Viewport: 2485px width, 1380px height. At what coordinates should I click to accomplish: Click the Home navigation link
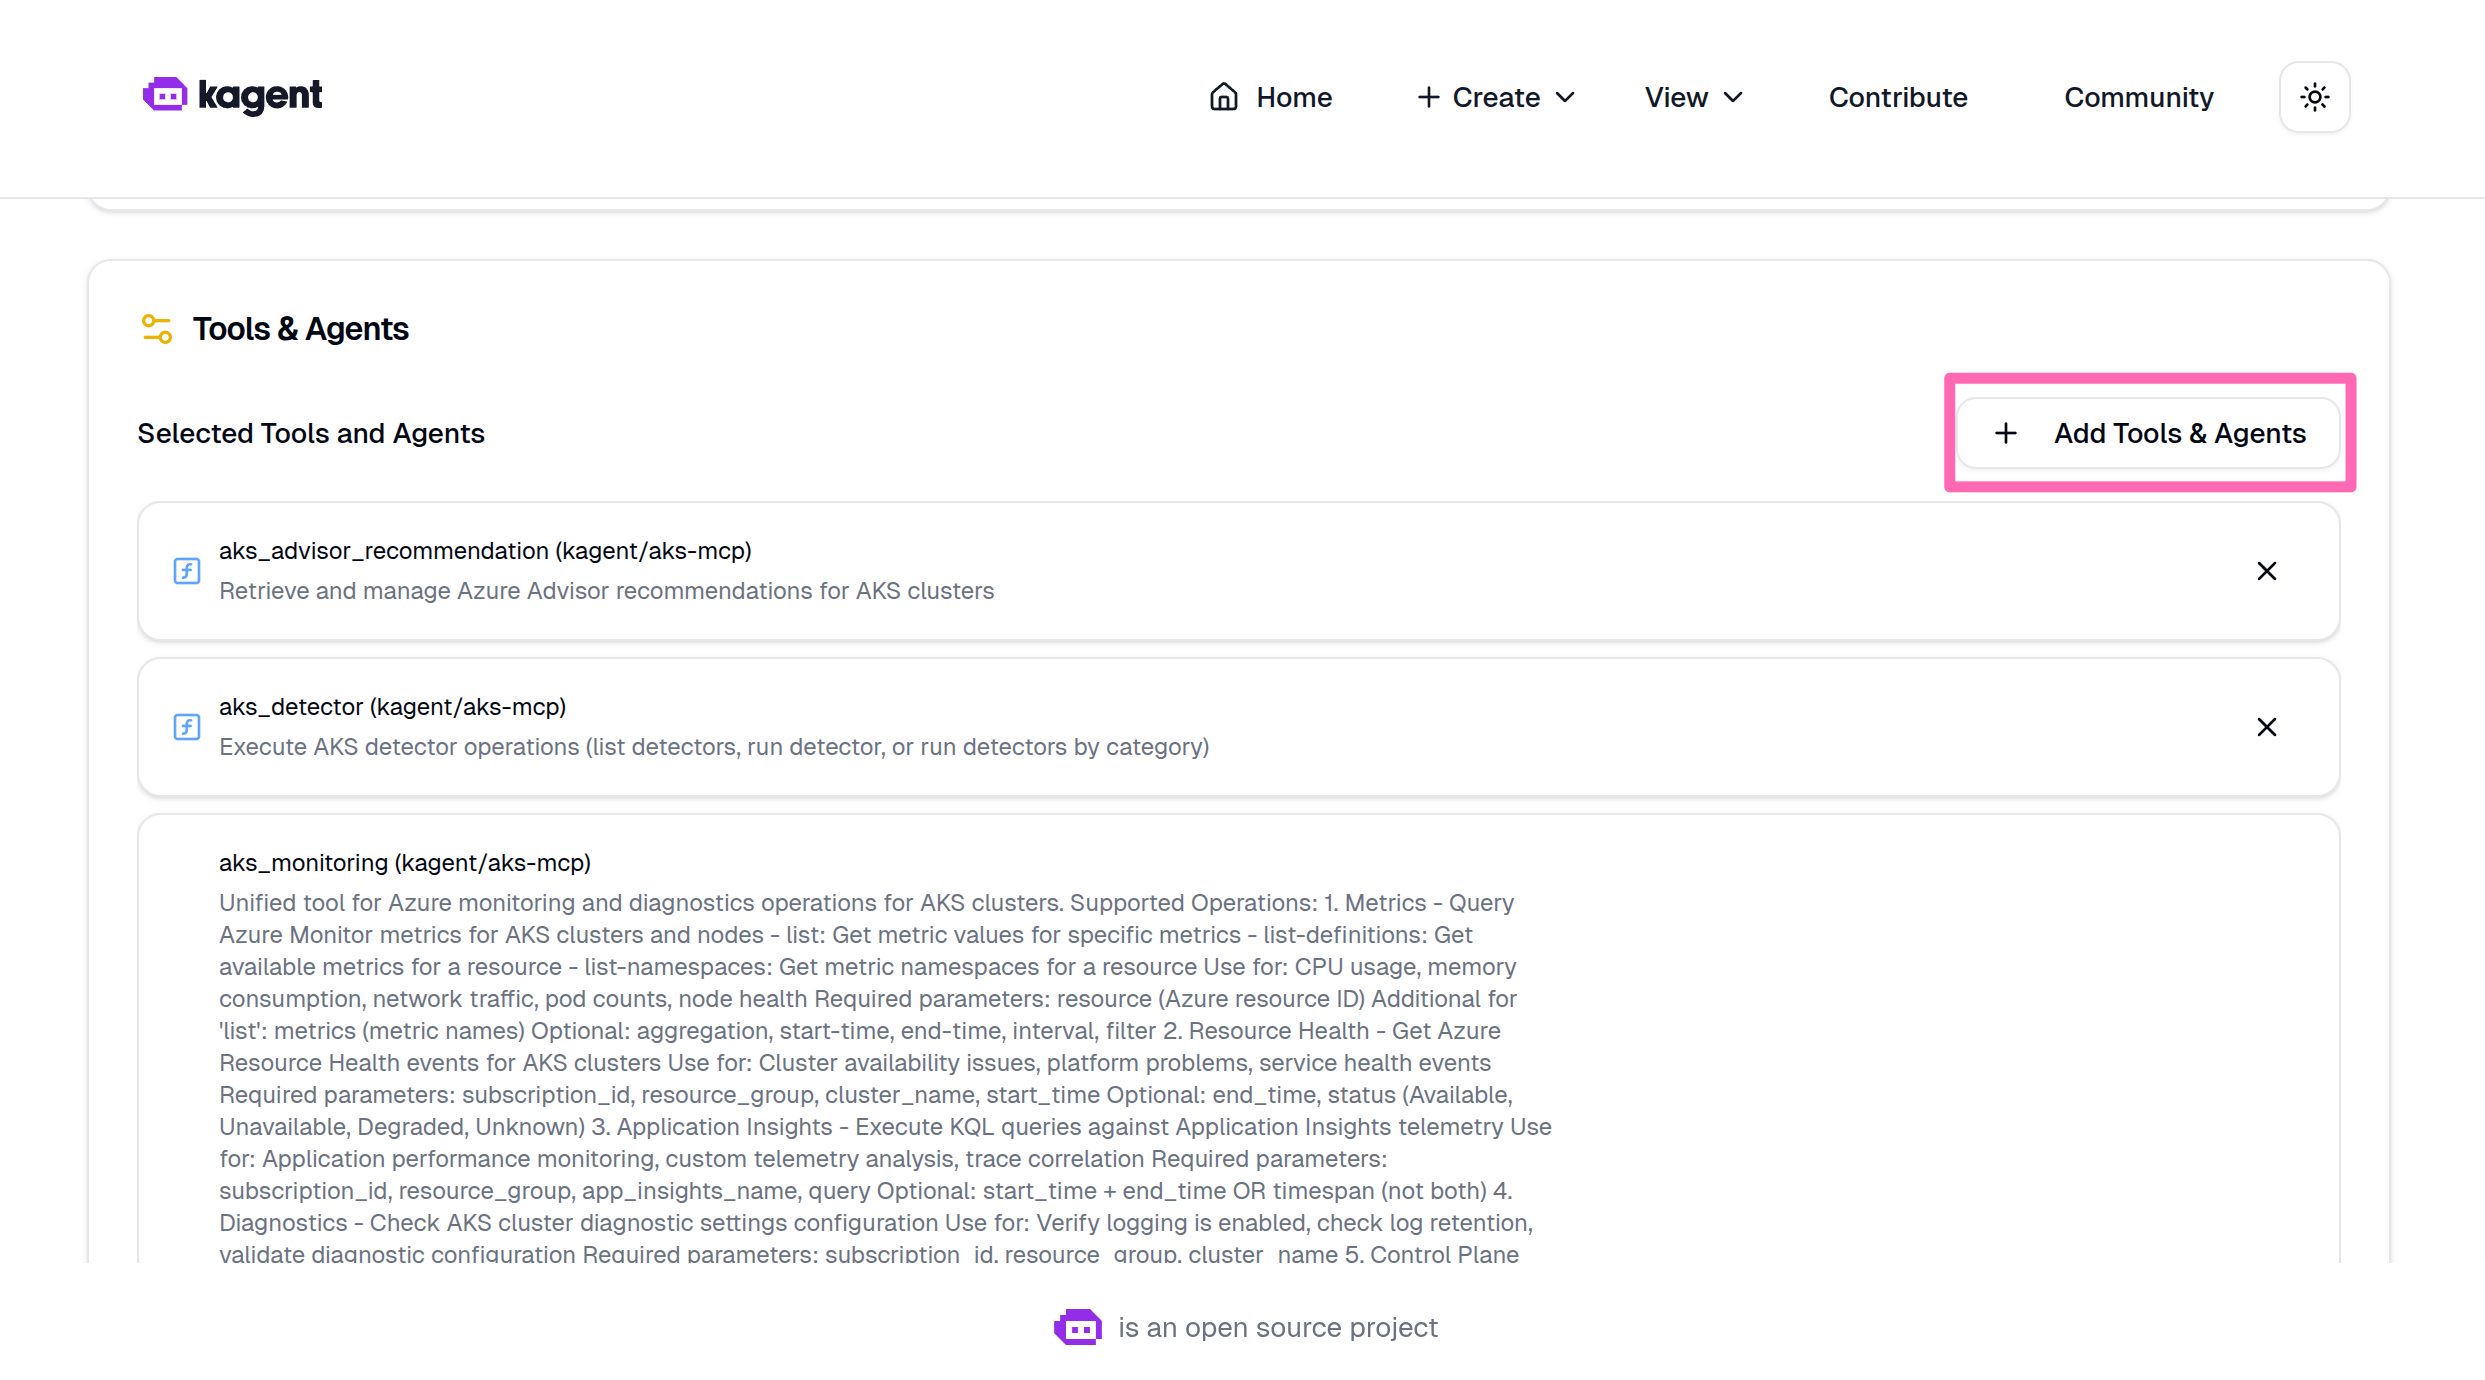pos(1293,97)
